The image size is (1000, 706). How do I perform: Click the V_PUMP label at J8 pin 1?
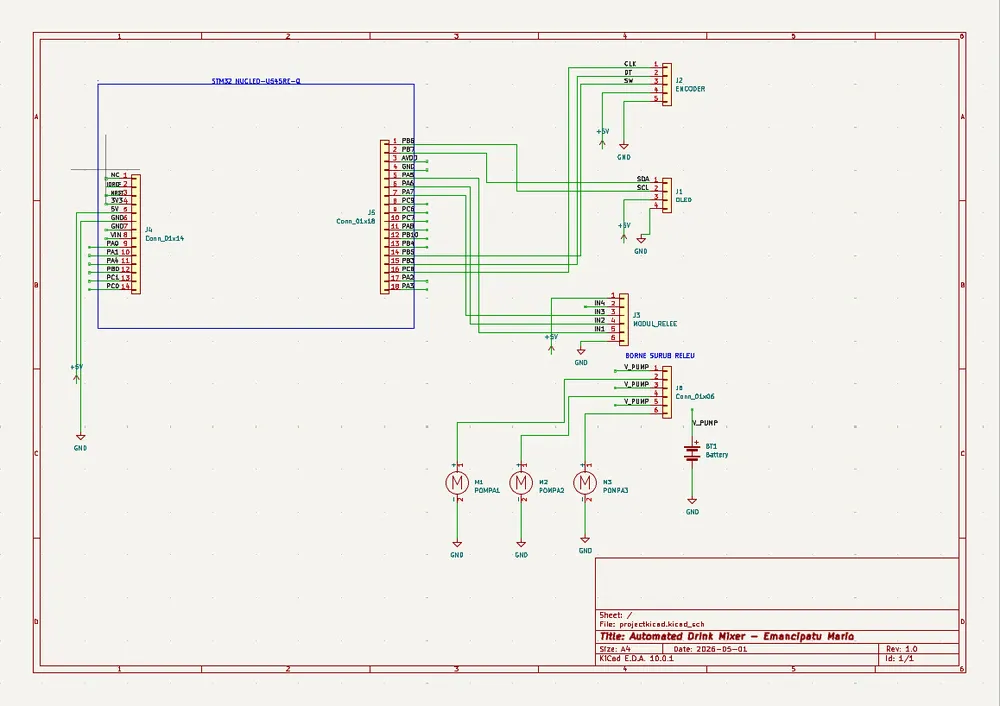pyautogui.click(x=636, y=367)
